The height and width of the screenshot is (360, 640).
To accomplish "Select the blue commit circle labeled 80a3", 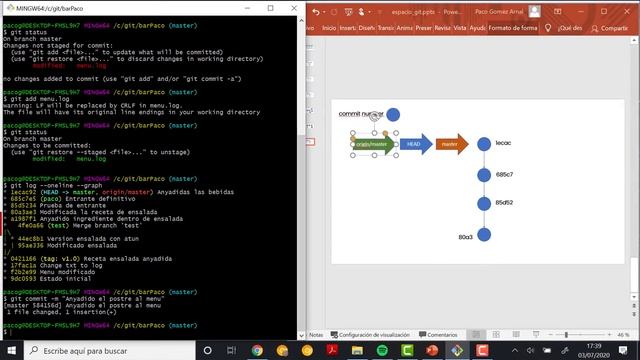I will click(x=484, y=235).
